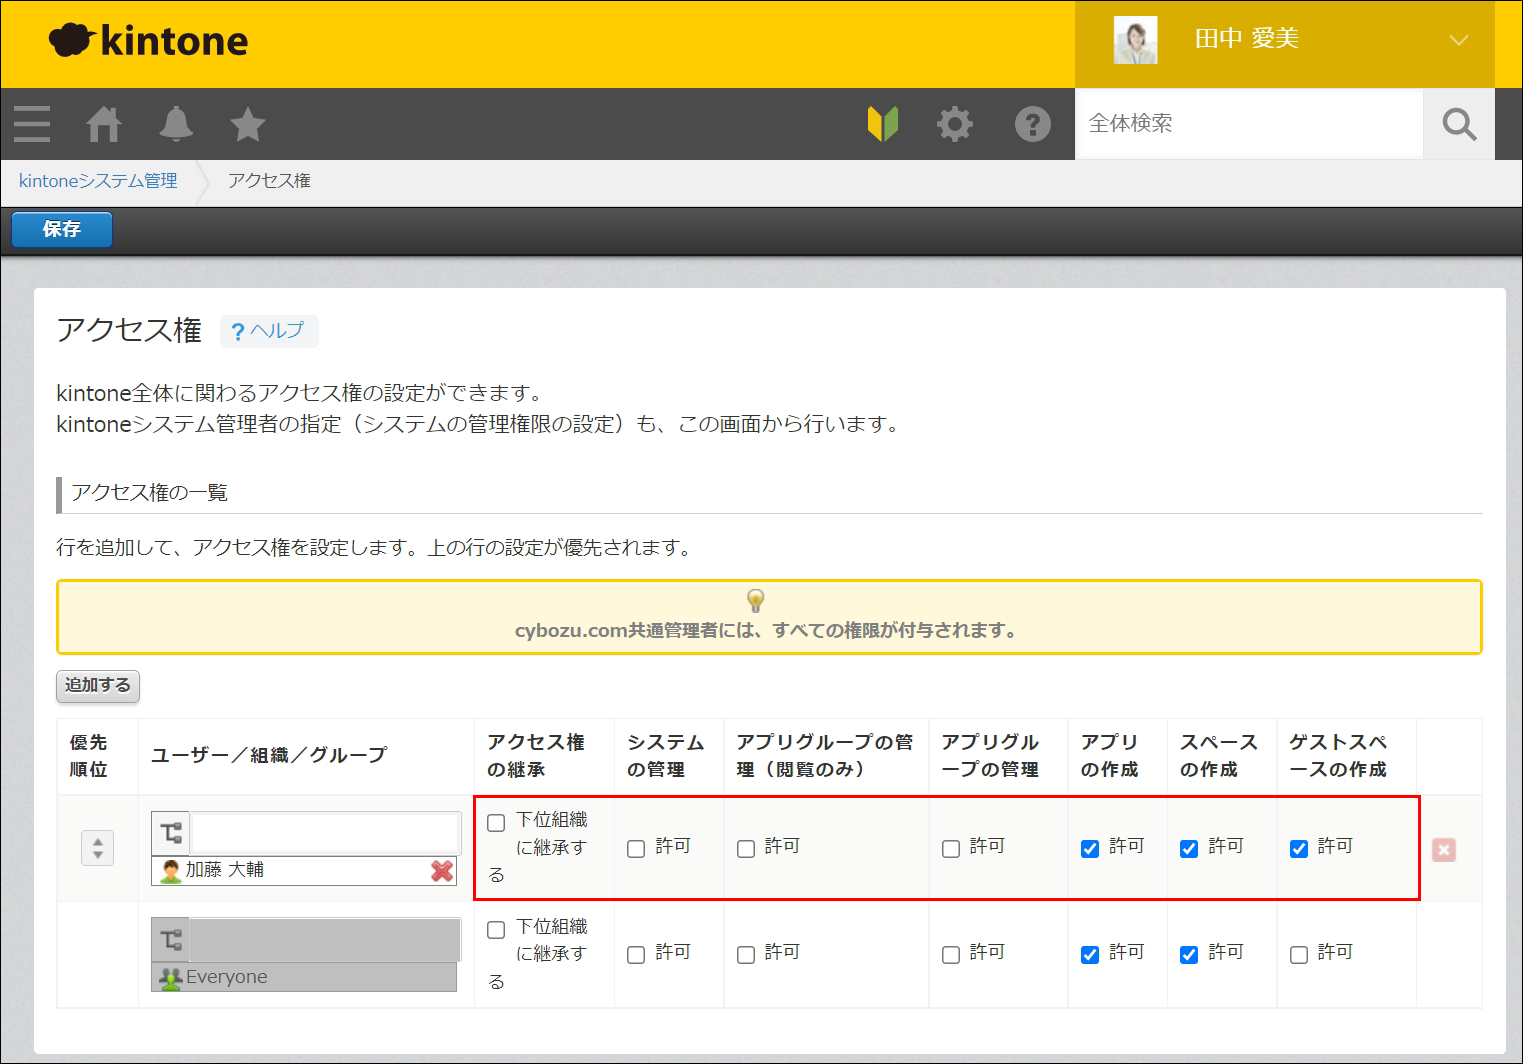Click the green beginner guide icon
Screen dimensions: 1523x1064
click(883, 124)
